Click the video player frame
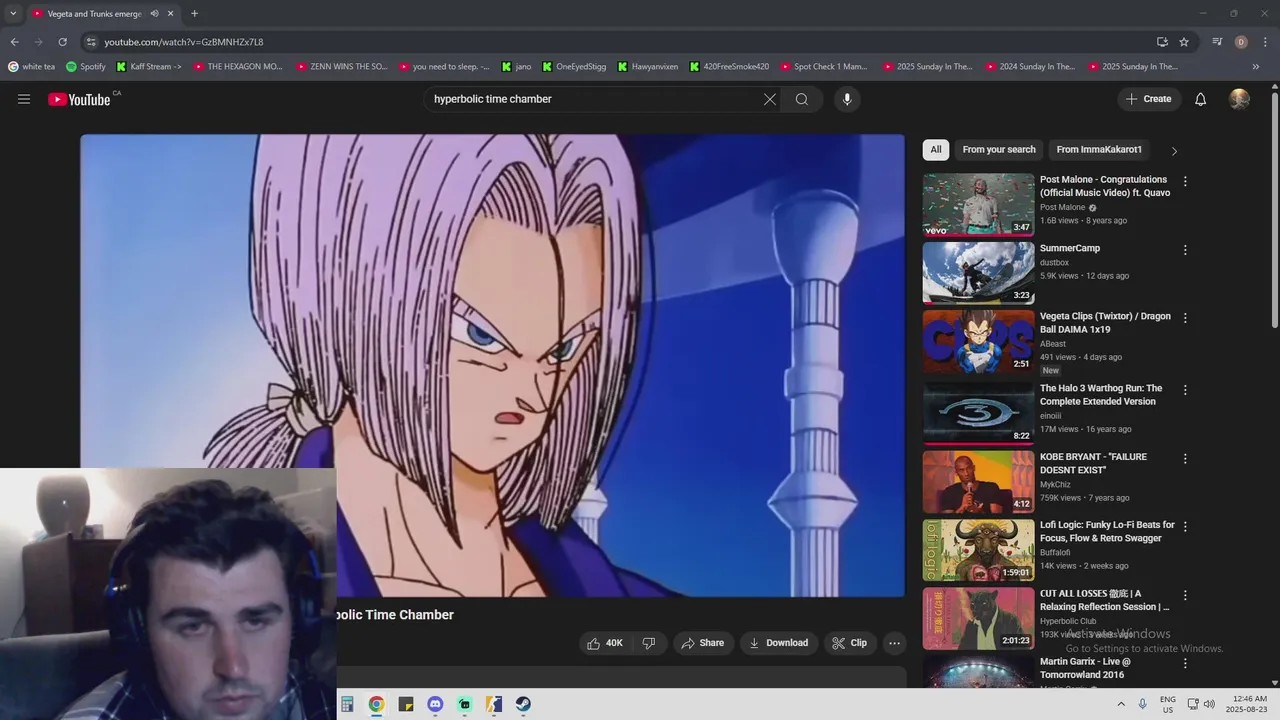 point(492,365)
